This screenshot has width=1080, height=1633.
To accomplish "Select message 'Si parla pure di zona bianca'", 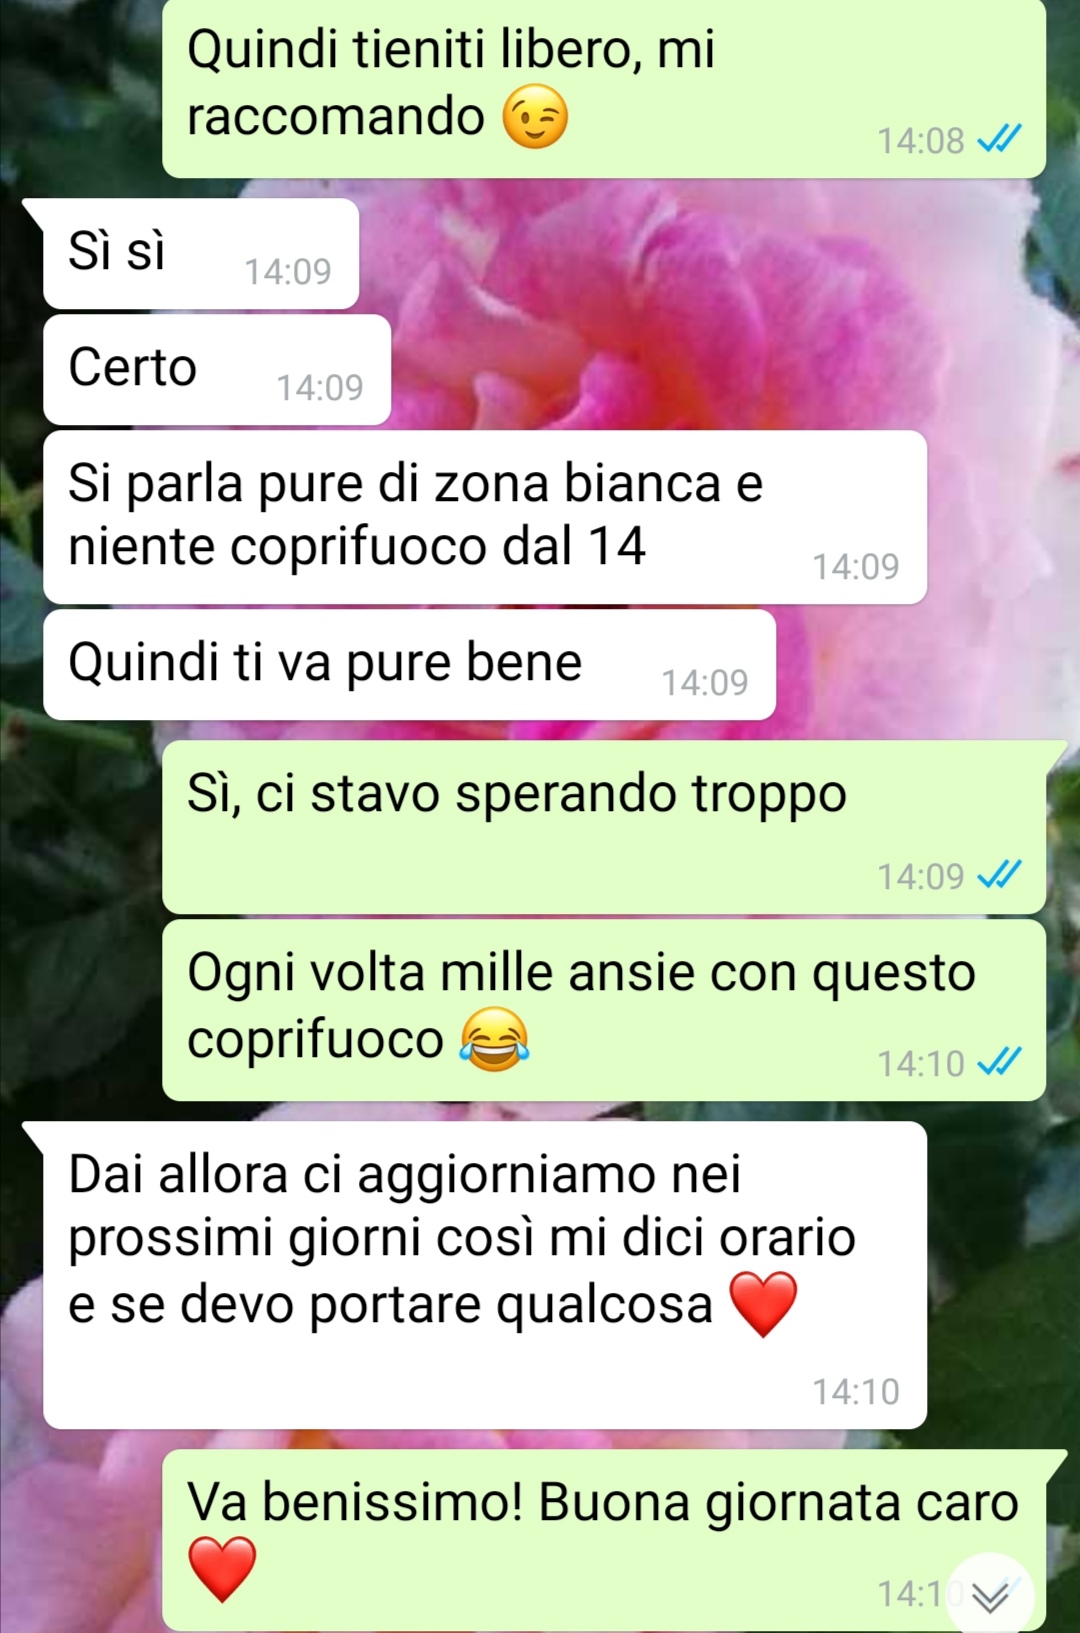I will (x=485, y=517).
